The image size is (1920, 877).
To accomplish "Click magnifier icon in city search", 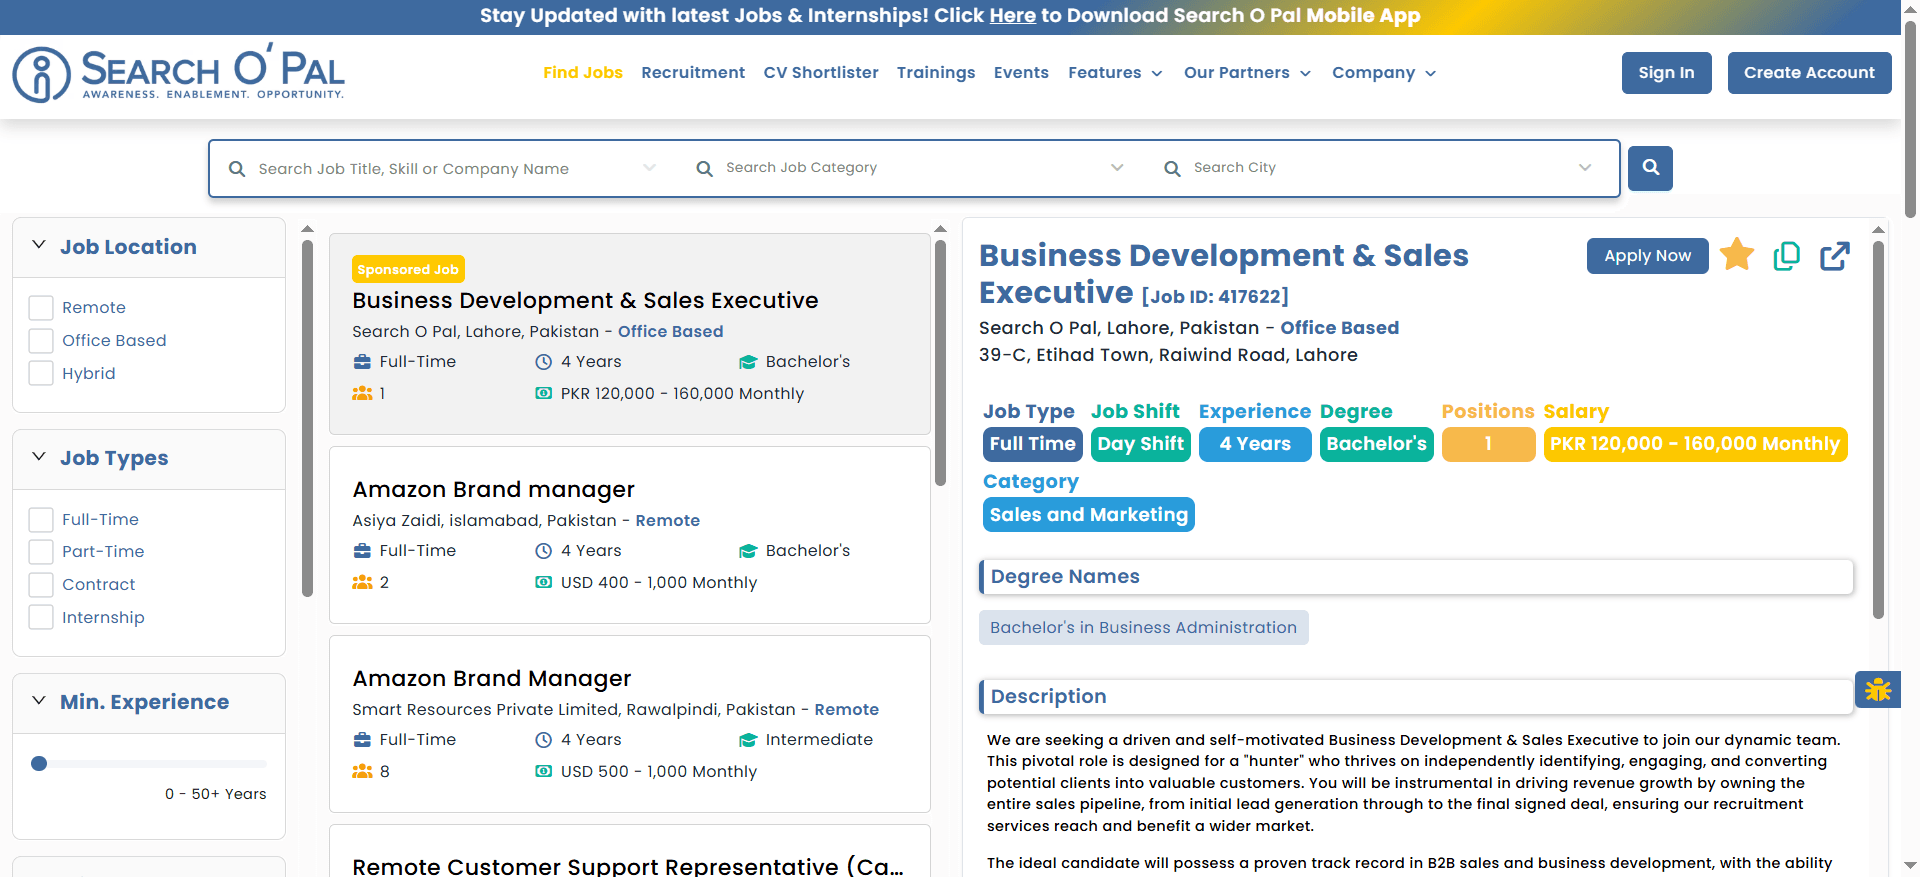I will tap(1173, 169).
